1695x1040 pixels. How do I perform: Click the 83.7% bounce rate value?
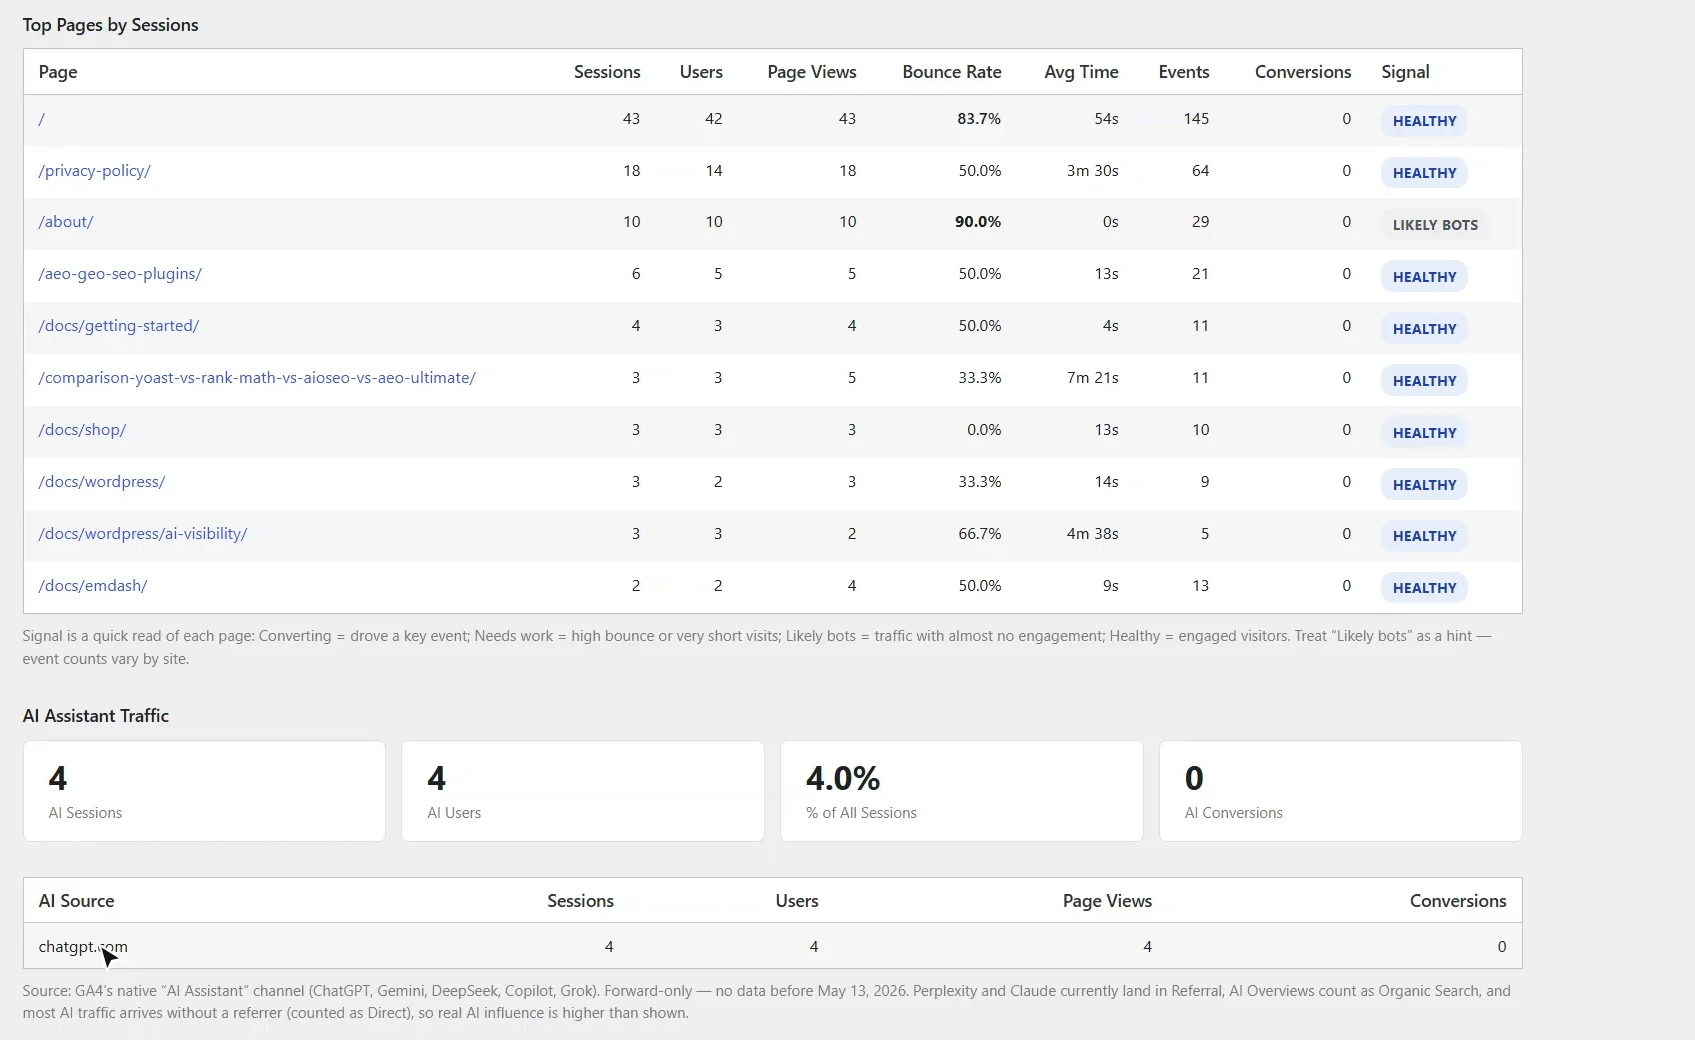(x=979, y=119)
